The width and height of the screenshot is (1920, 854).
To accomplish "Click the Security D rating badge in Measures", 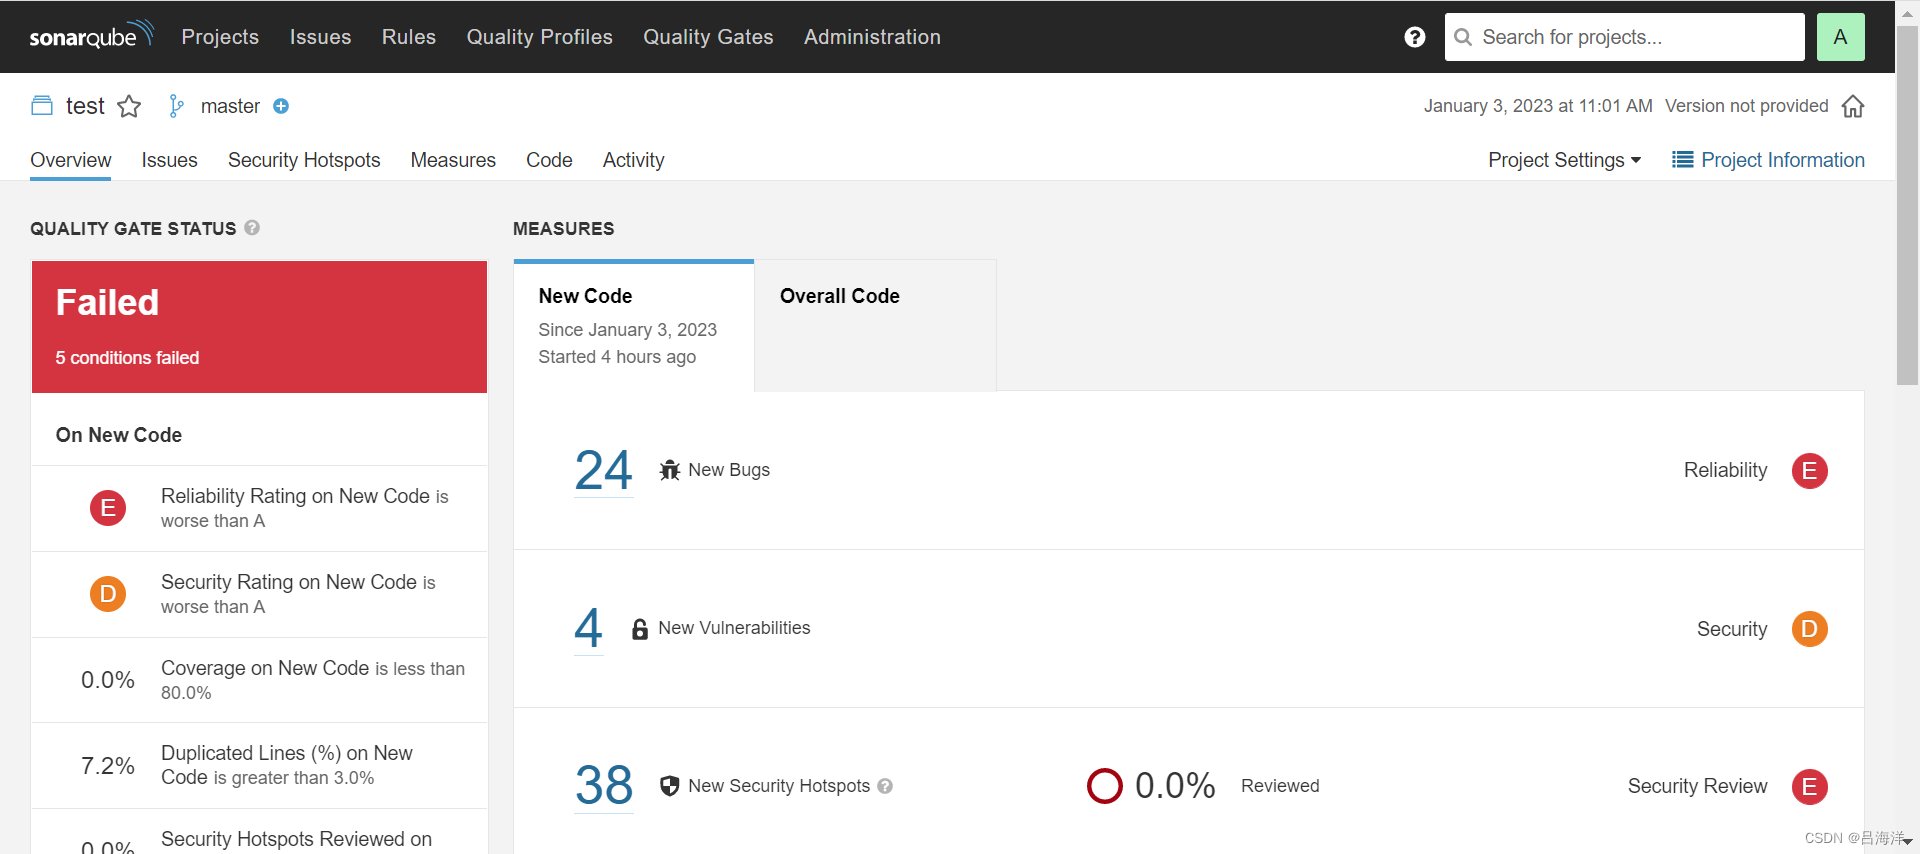I will pyautogui.click(x=1809, y=629).
